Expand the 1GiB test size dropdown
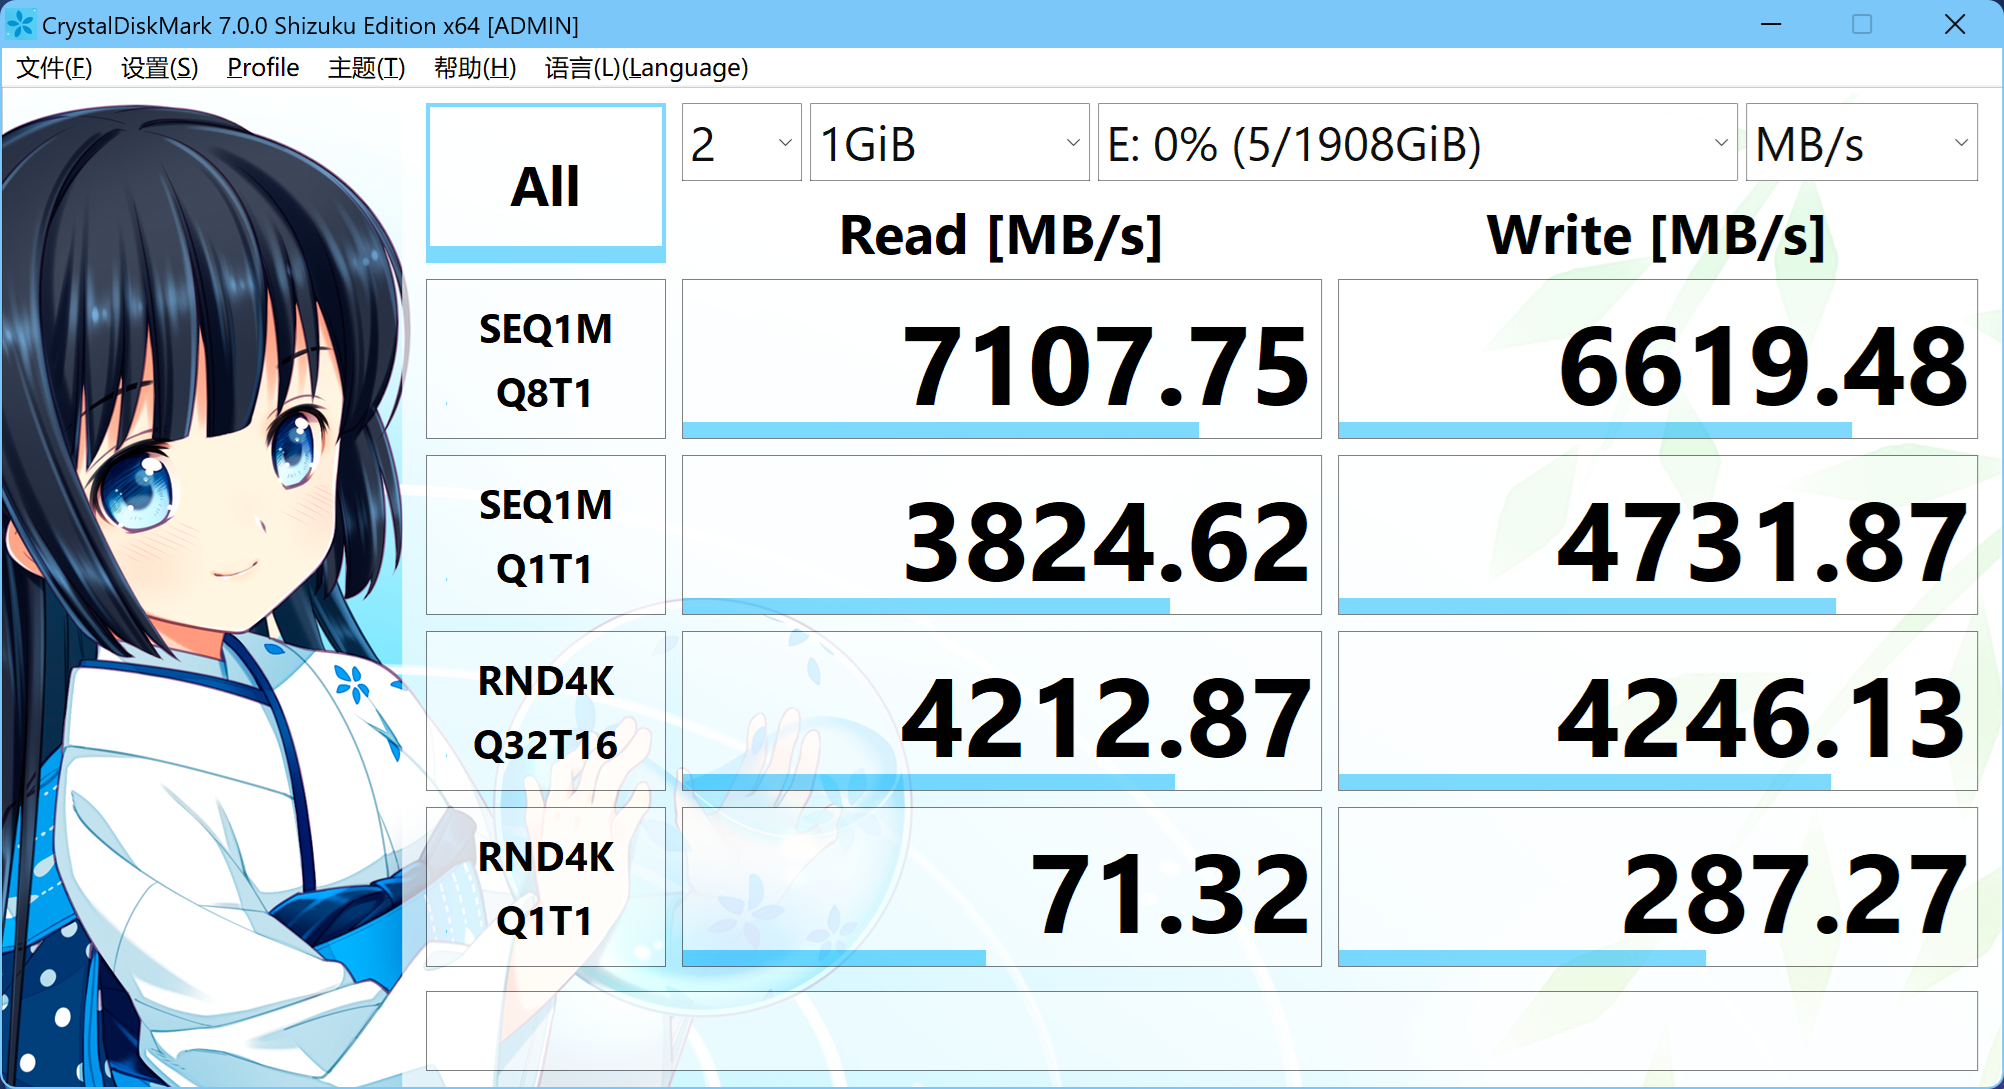Screen dimensions: 2004x1089 point(949,143)
